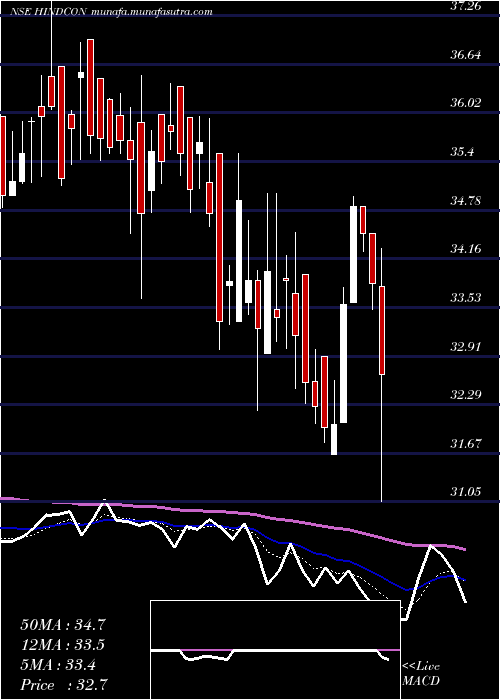Click the 36.64 price axis label

pos(467,55)
